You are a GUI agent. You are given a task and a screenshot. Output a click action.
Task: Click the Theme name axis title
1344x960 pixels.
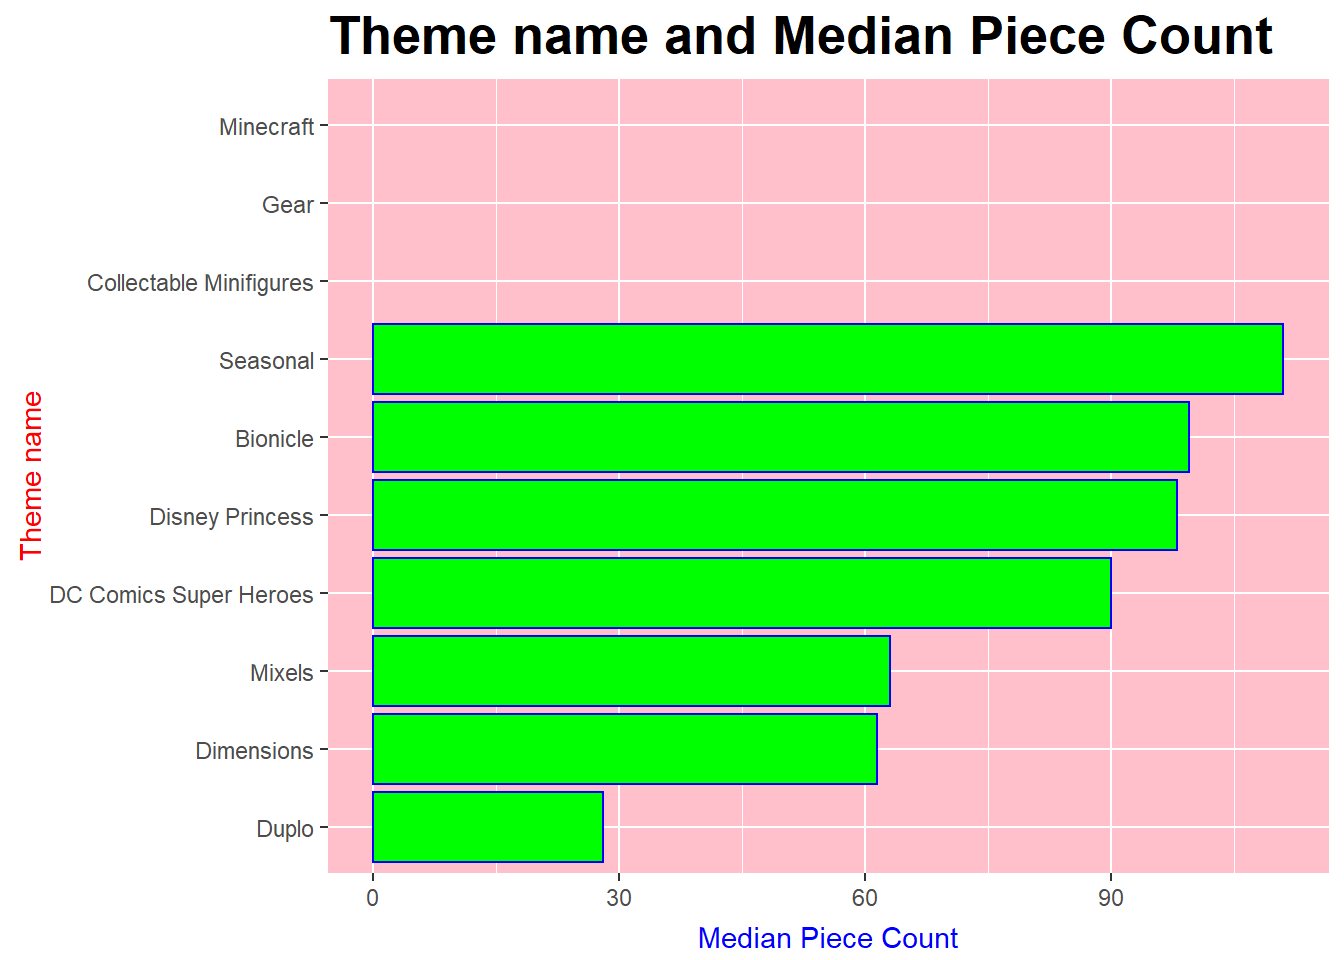tap(32, 475)
